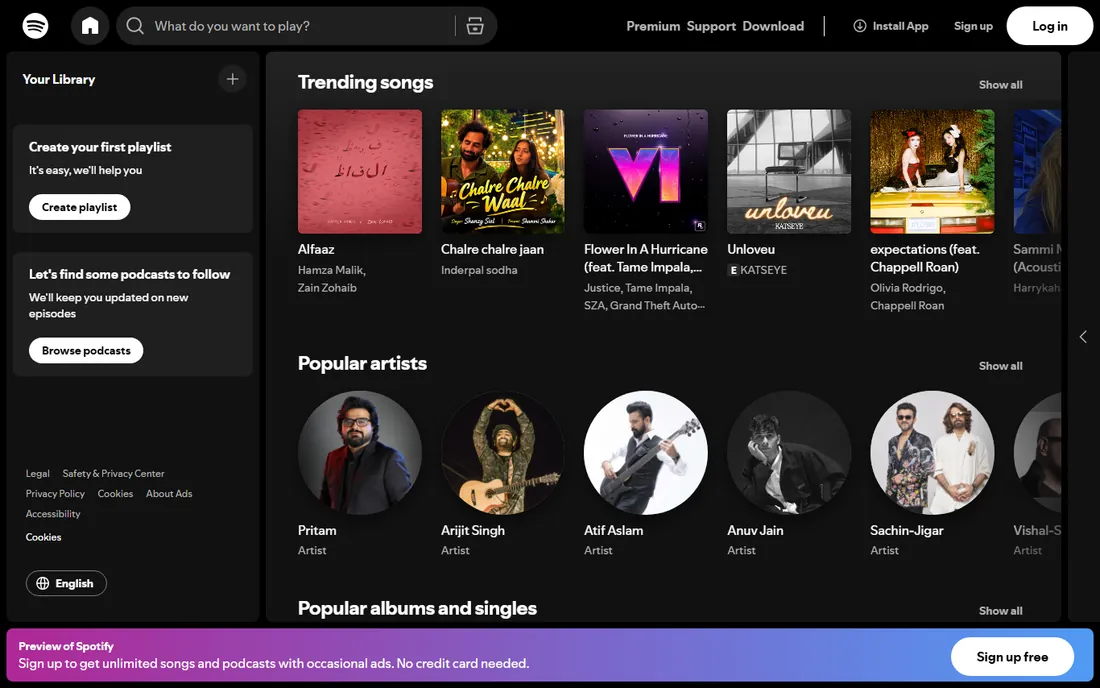Open the Accessibility link
Screen dimensions: 1100x688
point(53,514)
